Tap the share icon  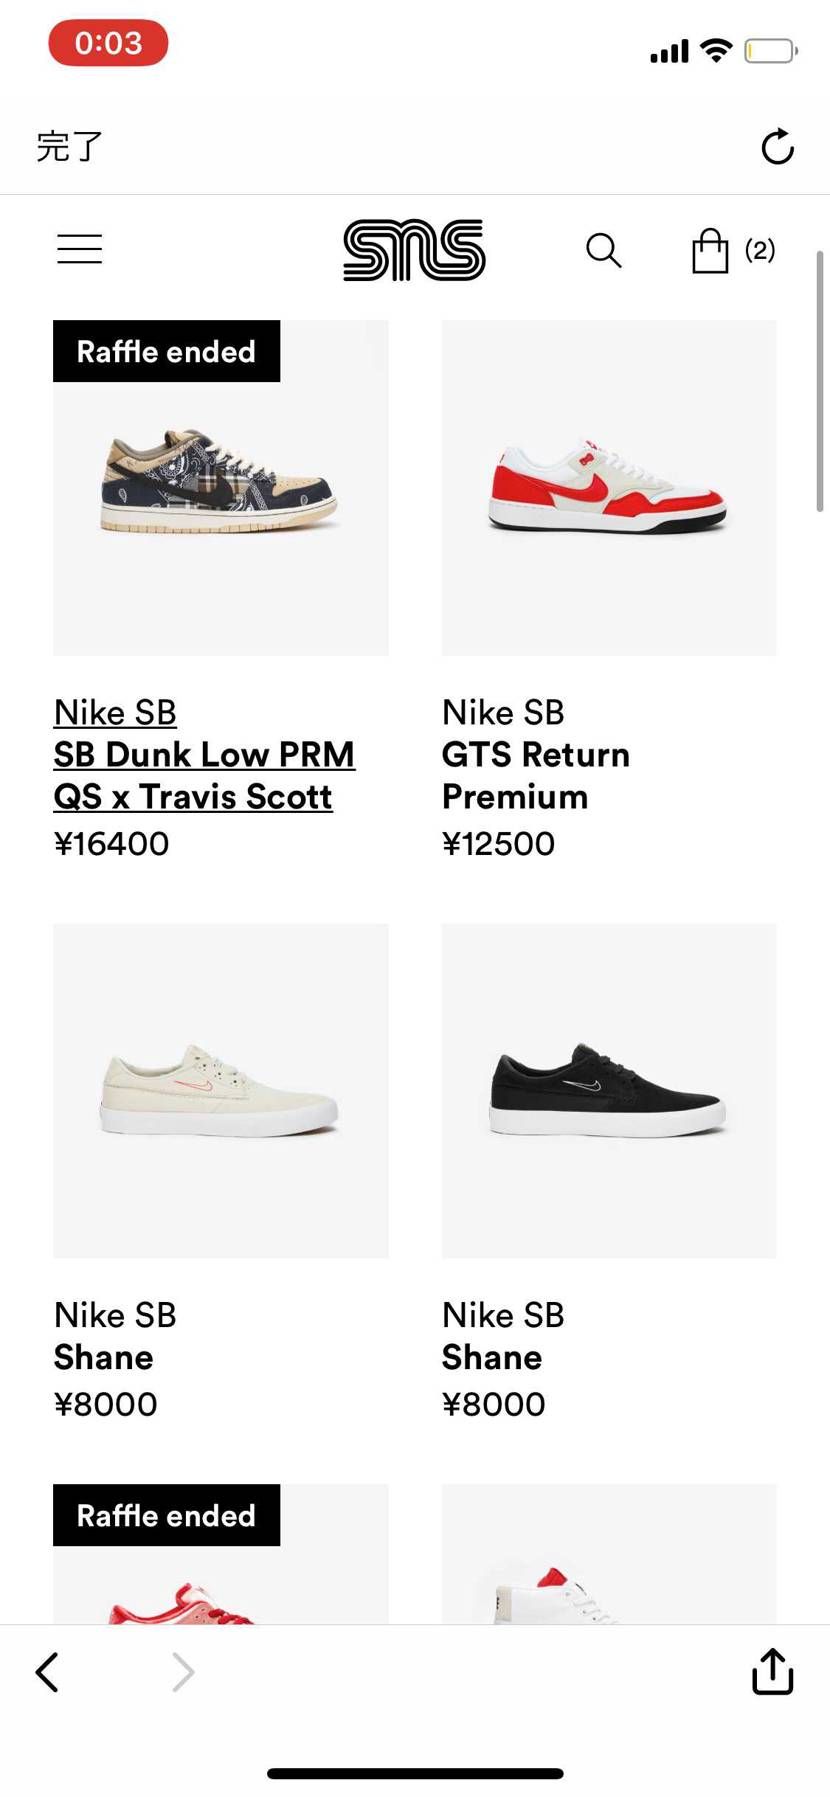click(x=772, y=1672)
